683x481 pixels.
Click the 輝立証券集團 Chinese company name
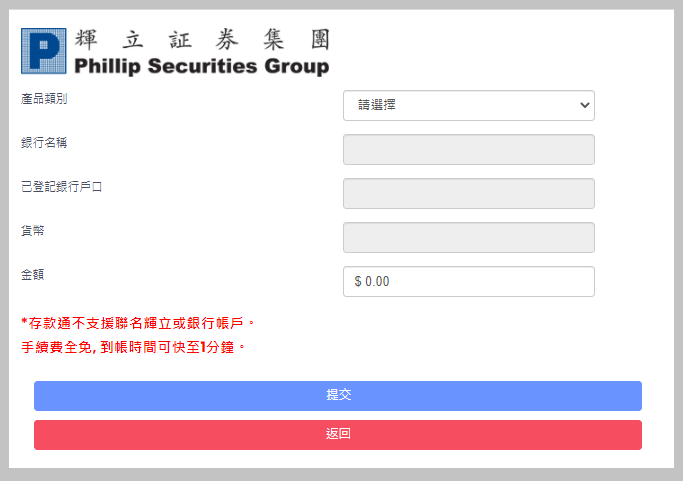coord(201,39)
